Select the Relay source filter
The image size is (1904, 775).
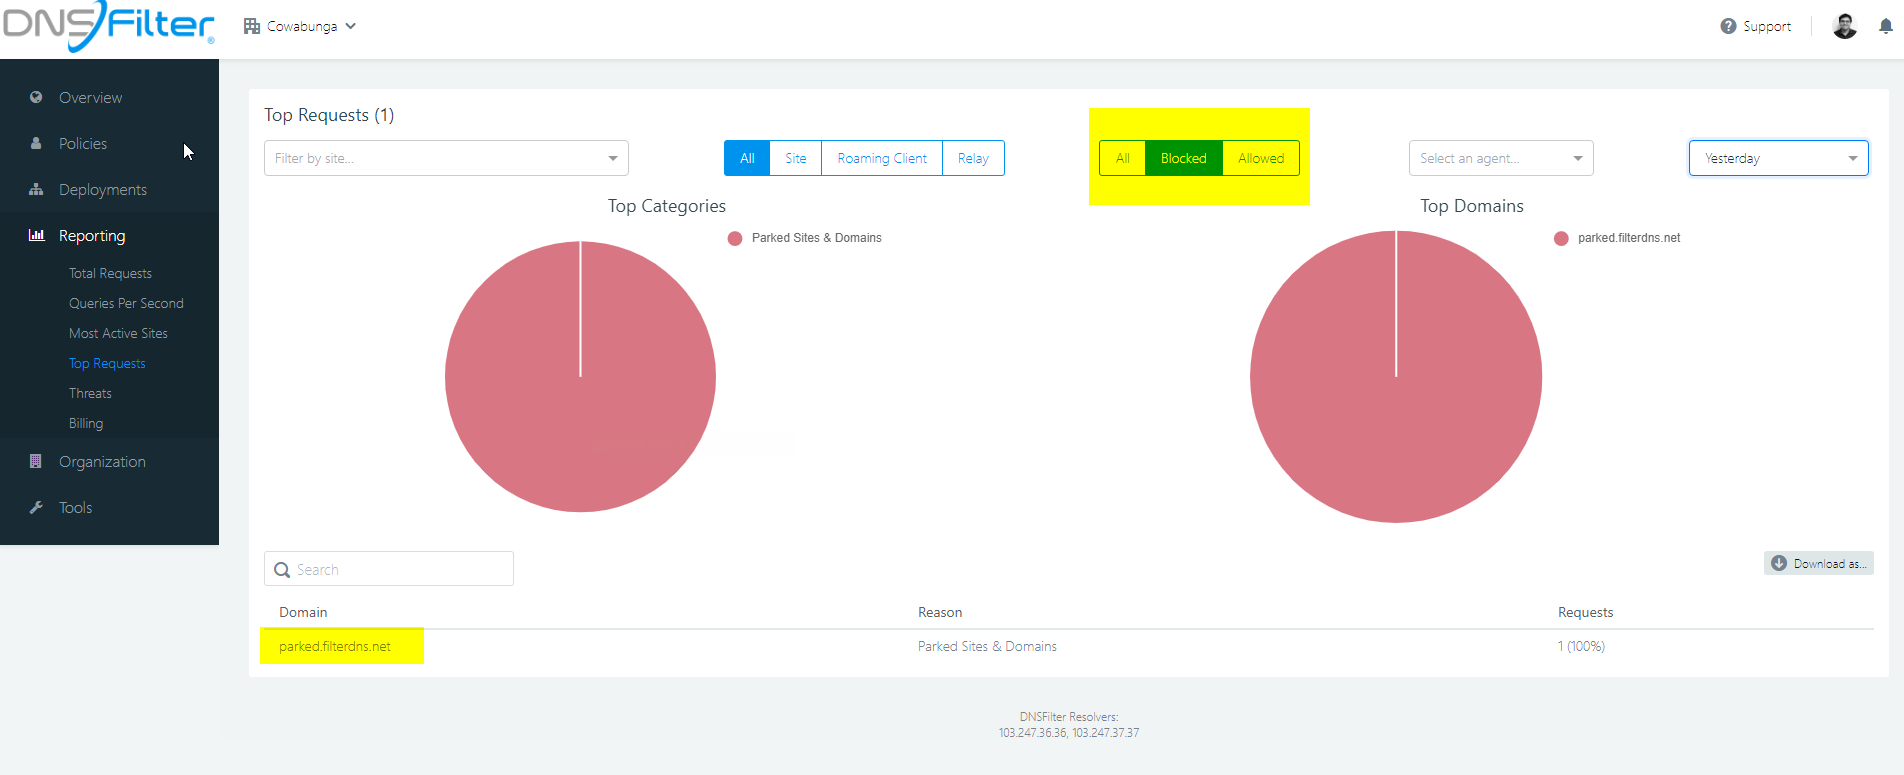click(973, 158)
